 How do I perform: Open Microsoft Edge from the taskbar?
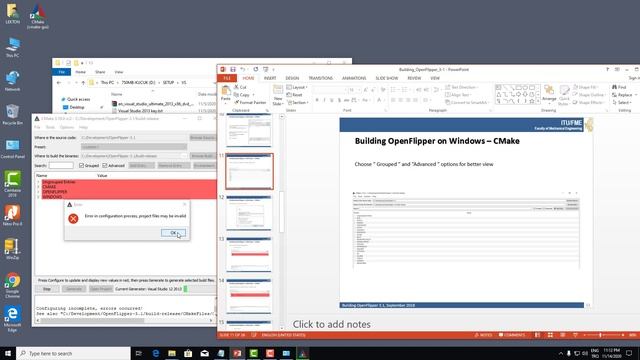pos(156,353)
